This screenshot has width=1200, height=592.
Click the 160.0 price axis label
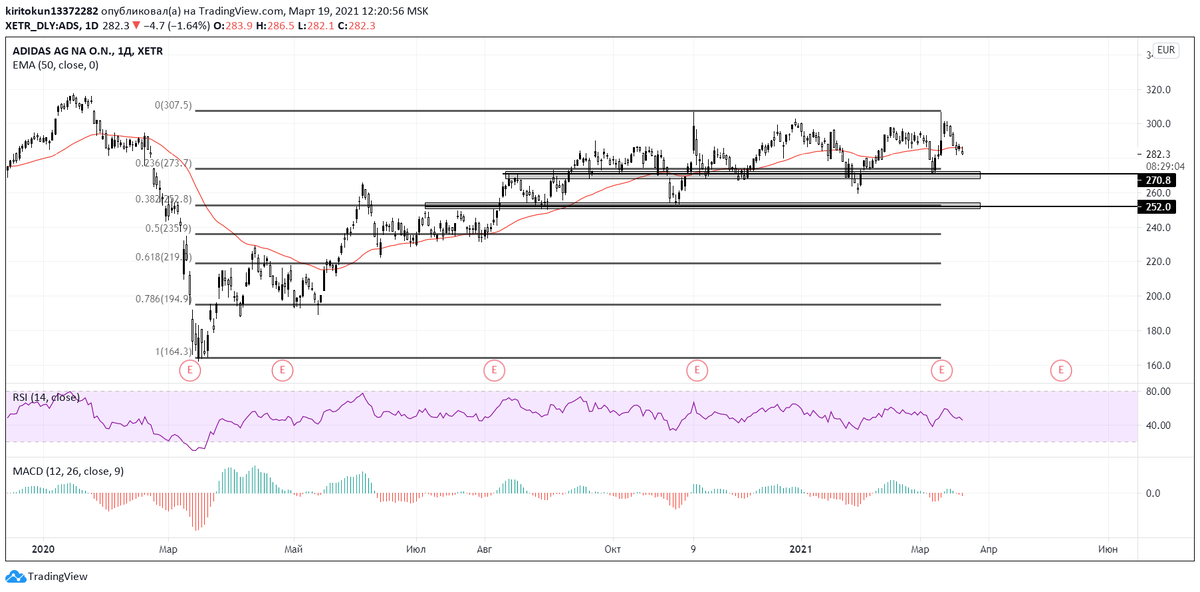(1159, 365)
